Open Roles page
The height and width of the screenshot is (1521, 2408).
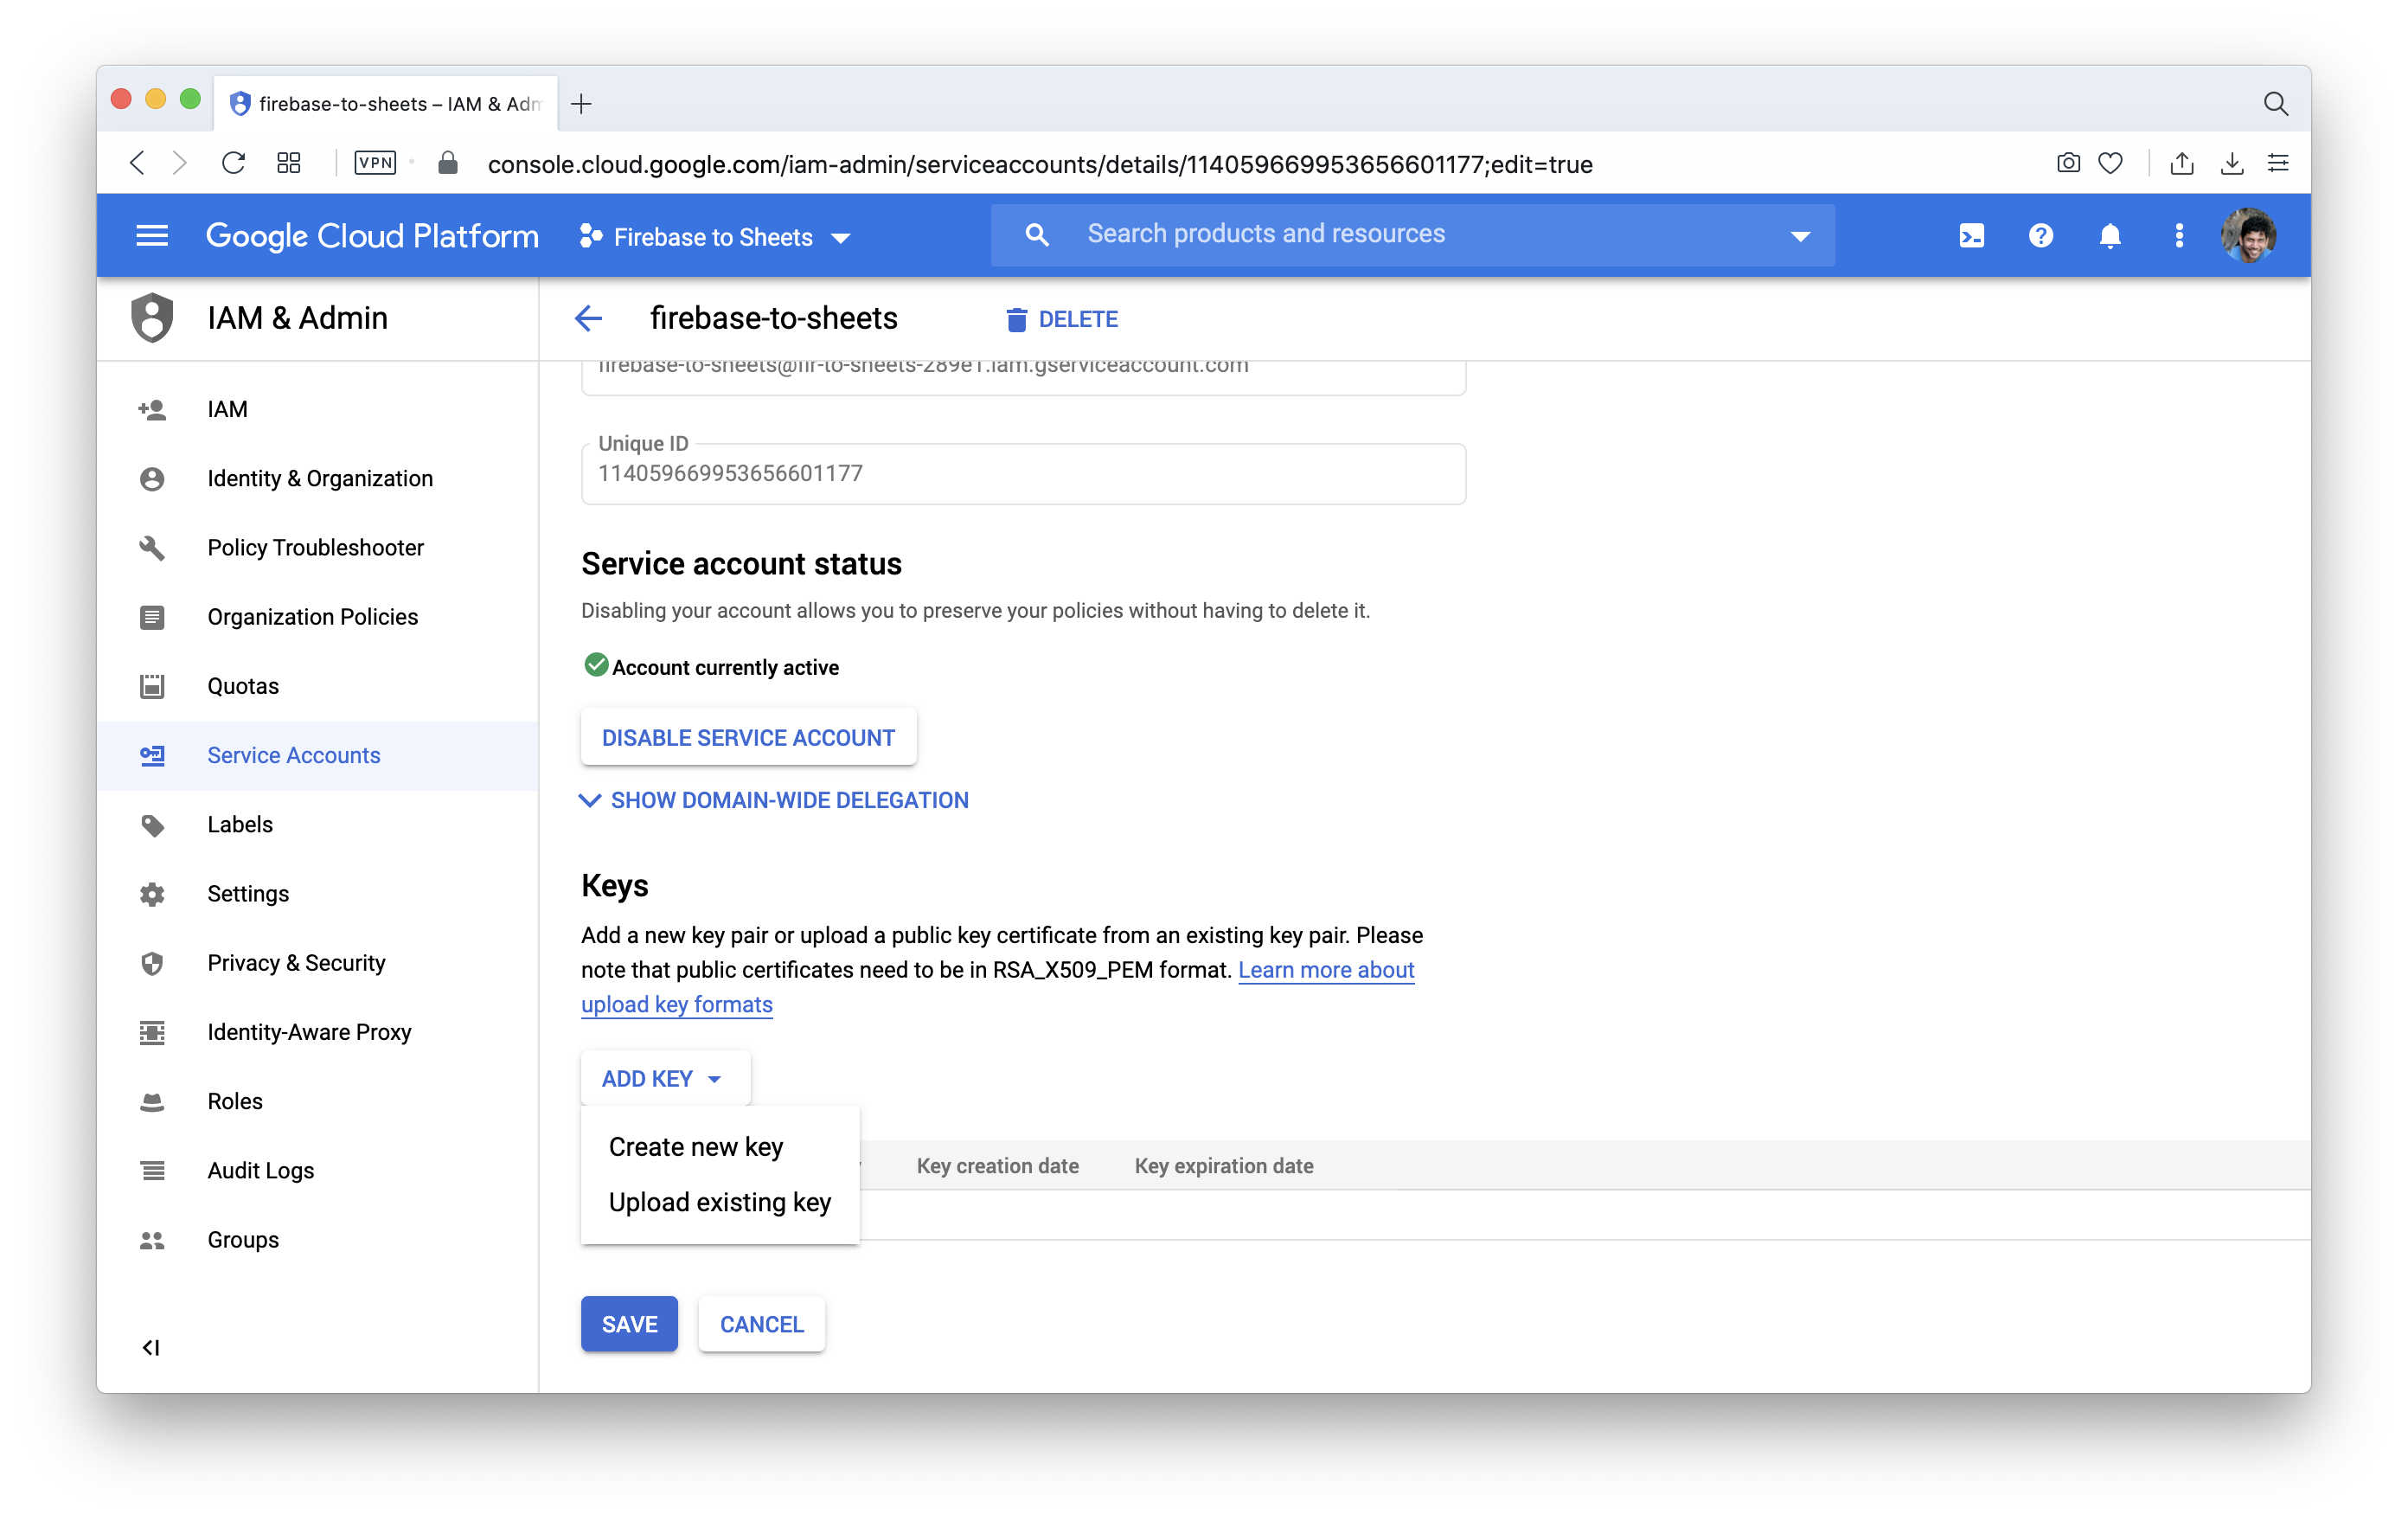(x=235, y=1102)
